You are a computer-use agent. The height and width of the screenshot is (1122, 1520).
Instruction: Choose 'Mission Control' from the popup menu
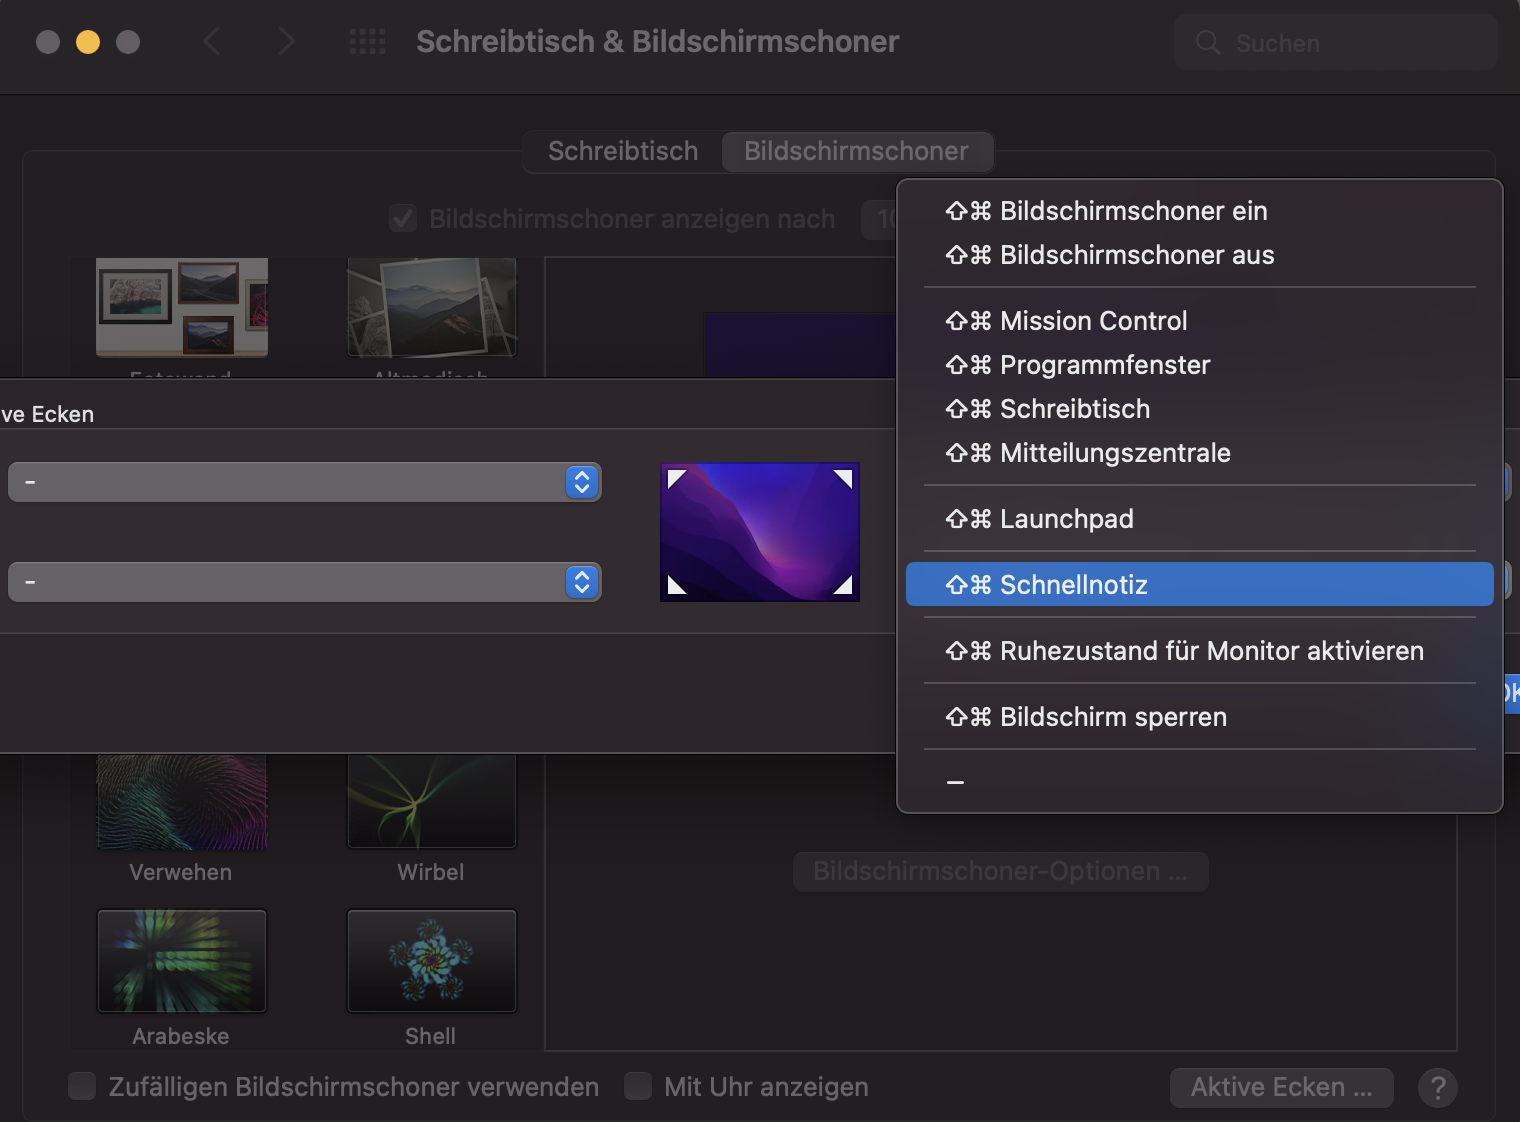click(1093, 321)
